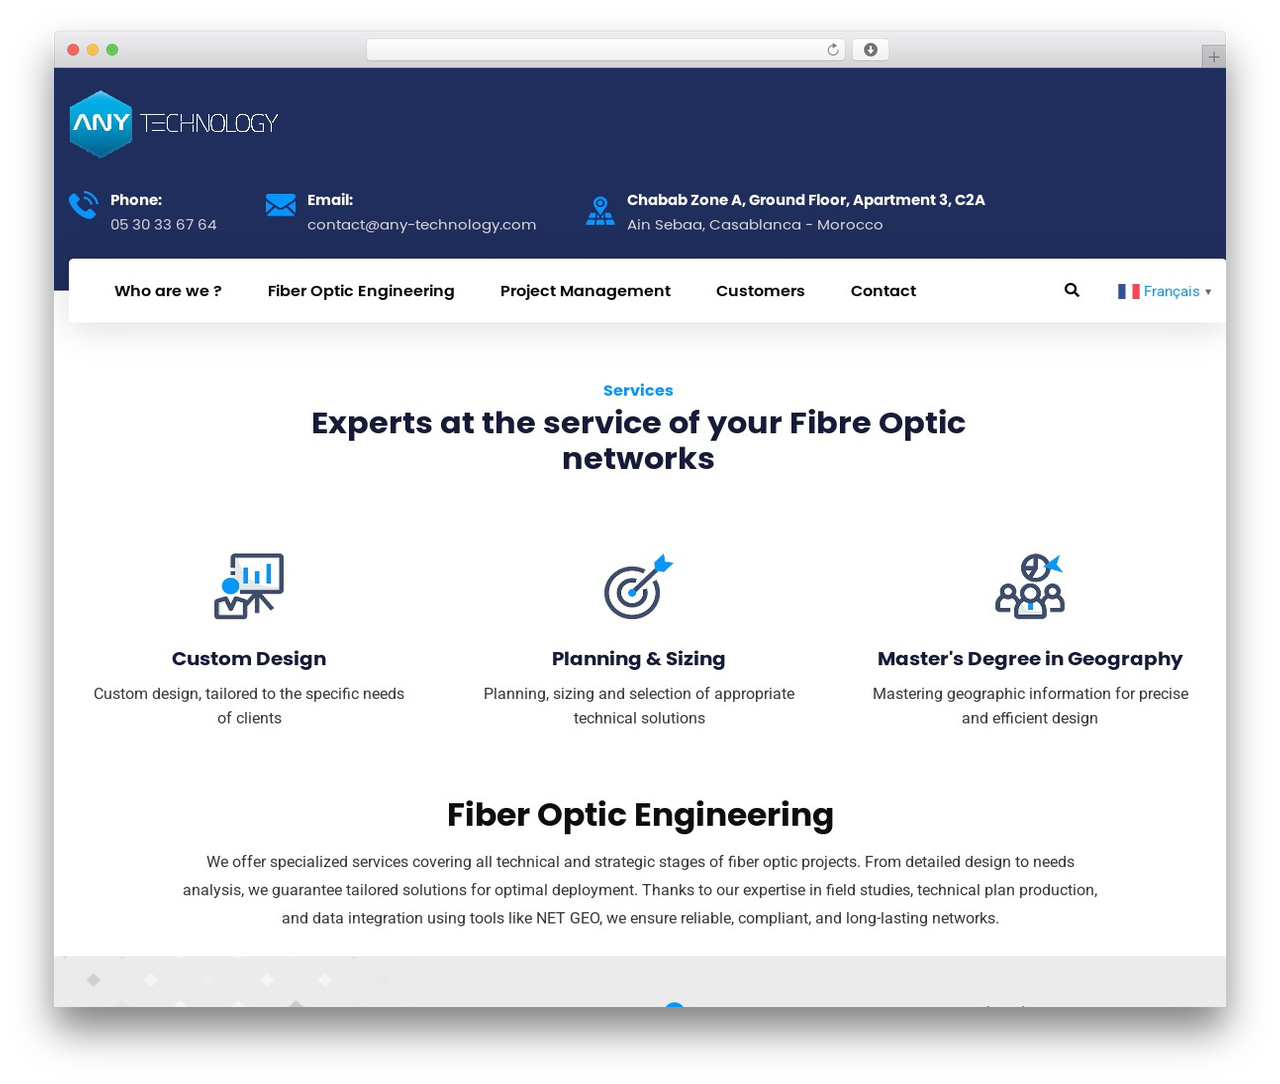The height and width of the screenshot is (1084, 1280).
Task: Open the search magnifier icon
Action: click(1072, 290)
